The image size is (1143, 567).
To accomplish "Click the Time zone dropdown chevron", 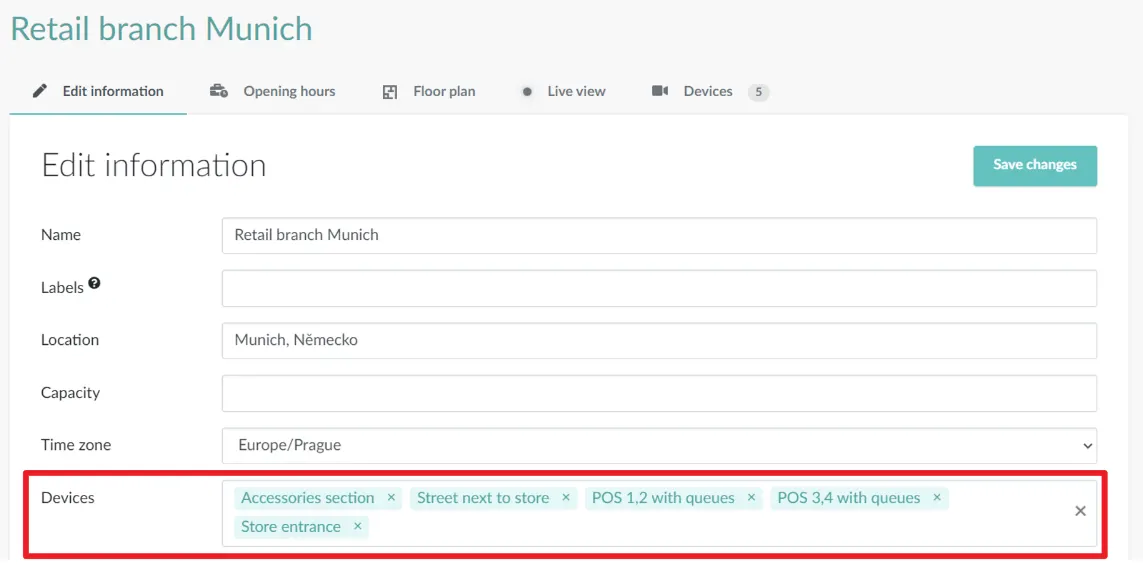I will point(1088,445).
